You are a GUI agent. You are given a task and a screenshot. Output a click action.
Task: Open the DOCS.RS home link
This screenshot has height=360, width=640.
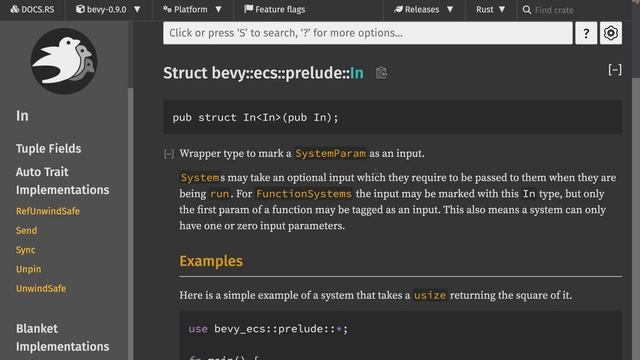pyautogui.click(x=32, y=9)
